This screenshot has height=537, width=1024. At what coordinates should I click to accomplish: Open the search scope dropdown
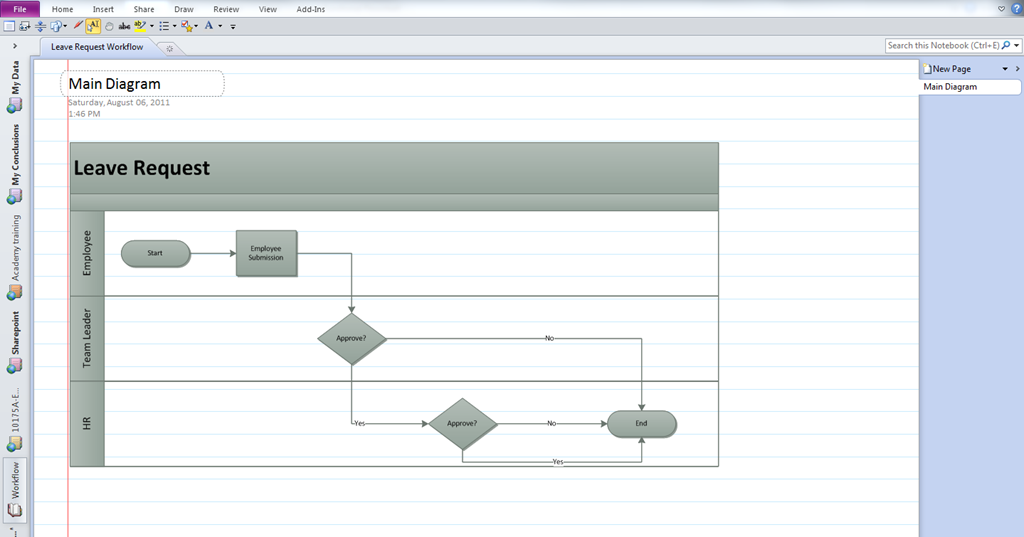[1017, 46]
